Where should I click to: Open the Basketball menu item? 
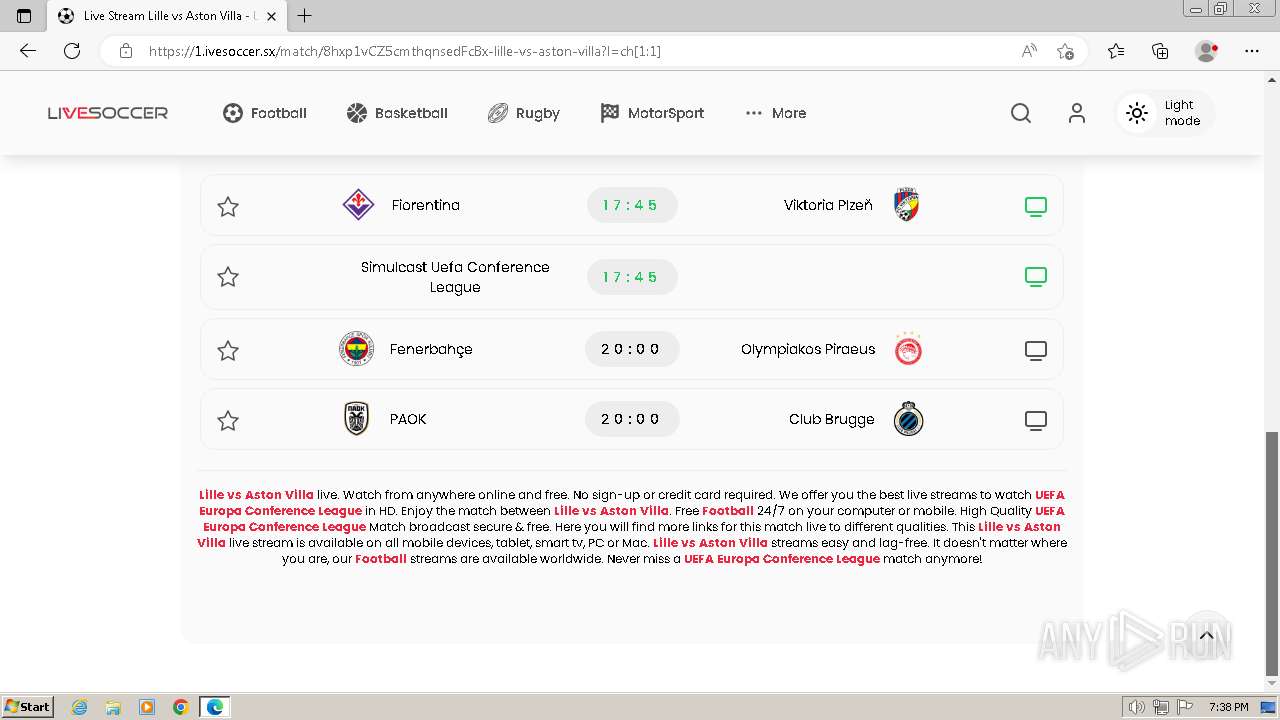pyautogui.click(x=397, y=113)
